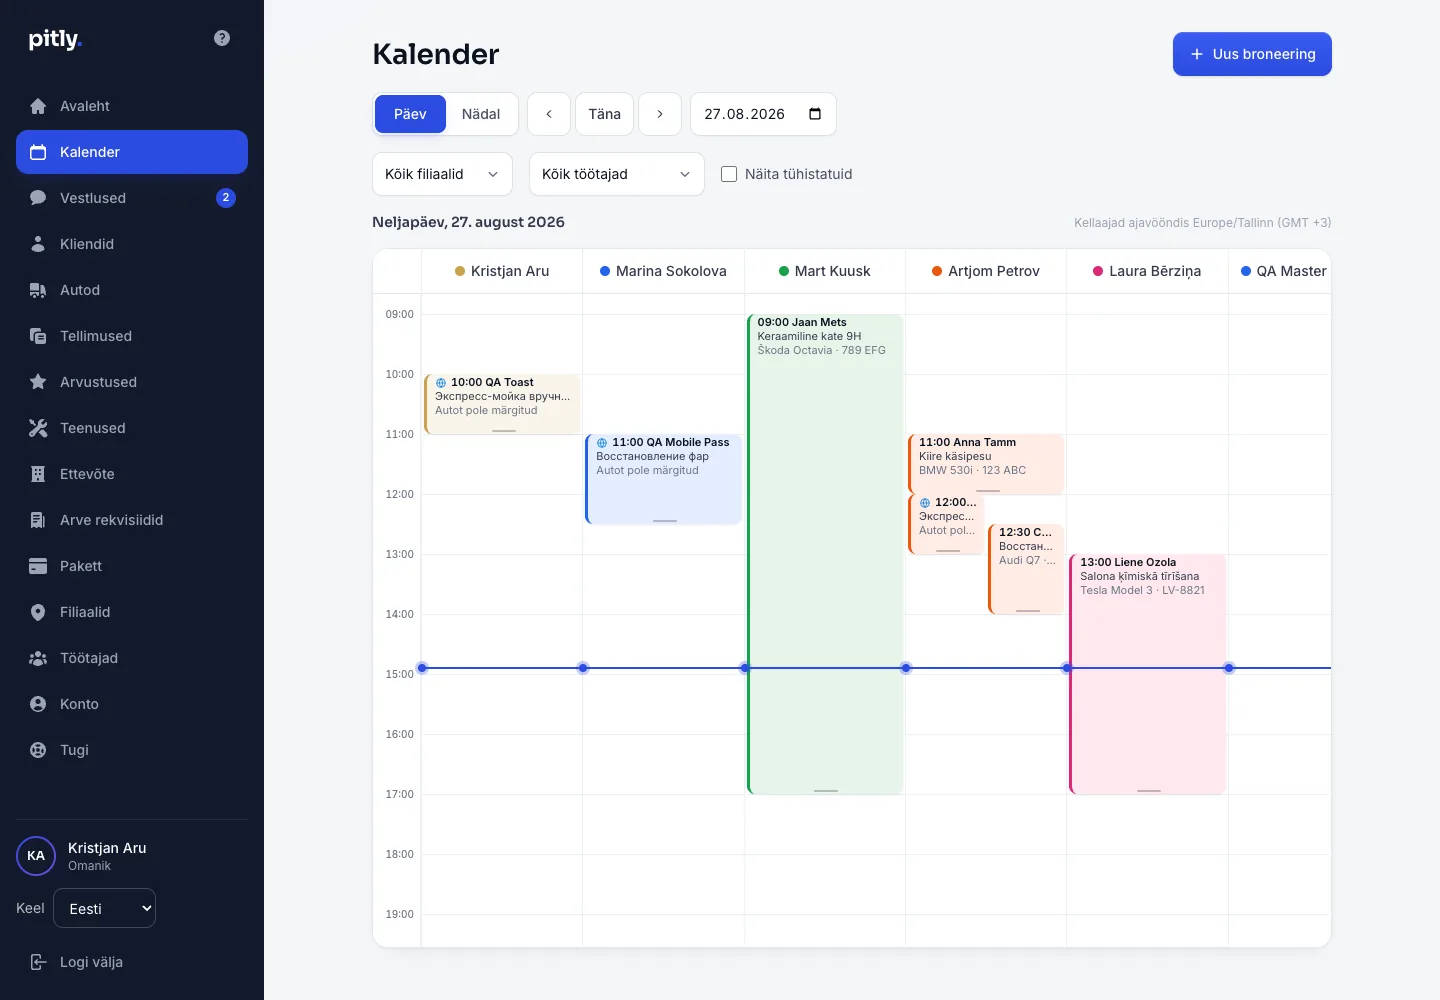
Task: Click the Pakett card icon
Action: tap(38, 566)
